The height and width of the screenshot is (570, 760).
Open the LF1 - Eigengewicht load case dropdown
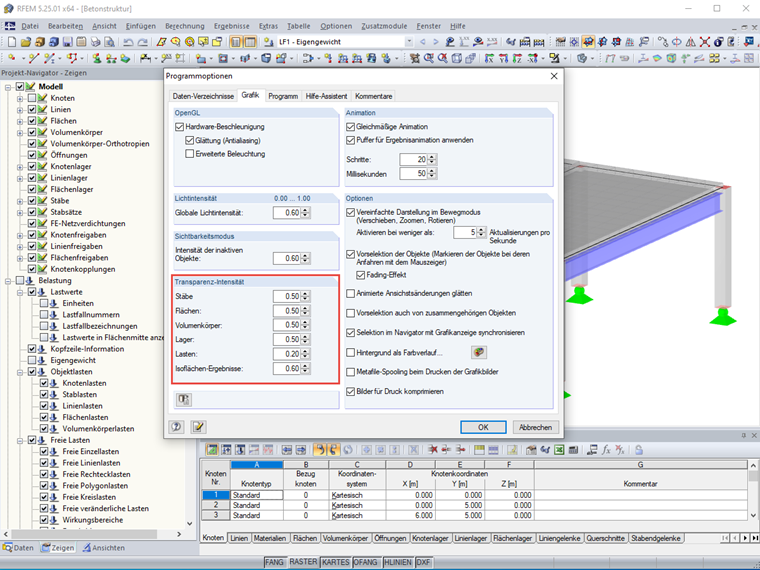(409, 42)
